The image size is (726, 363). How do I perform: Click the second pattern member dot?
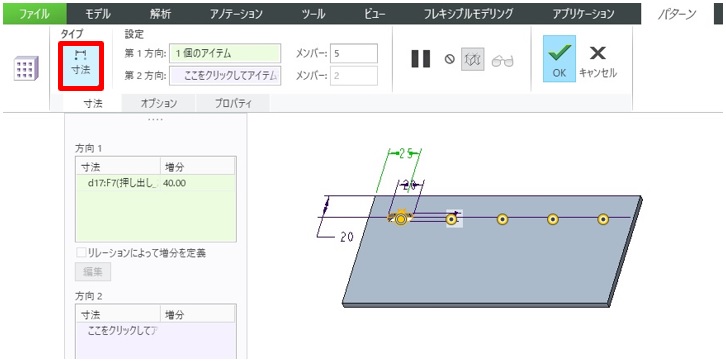point(451,219)
